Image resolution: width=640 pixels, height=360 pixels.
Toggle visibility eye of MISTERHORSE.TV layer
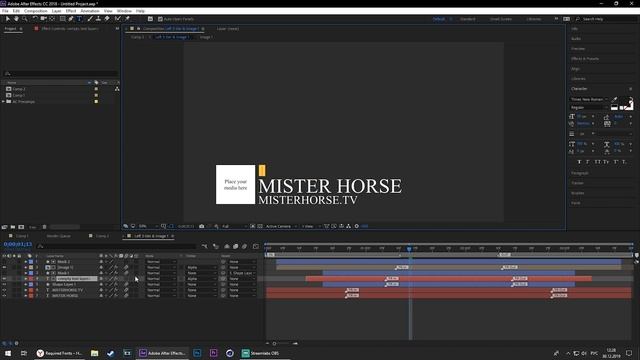tap(4, 290)
